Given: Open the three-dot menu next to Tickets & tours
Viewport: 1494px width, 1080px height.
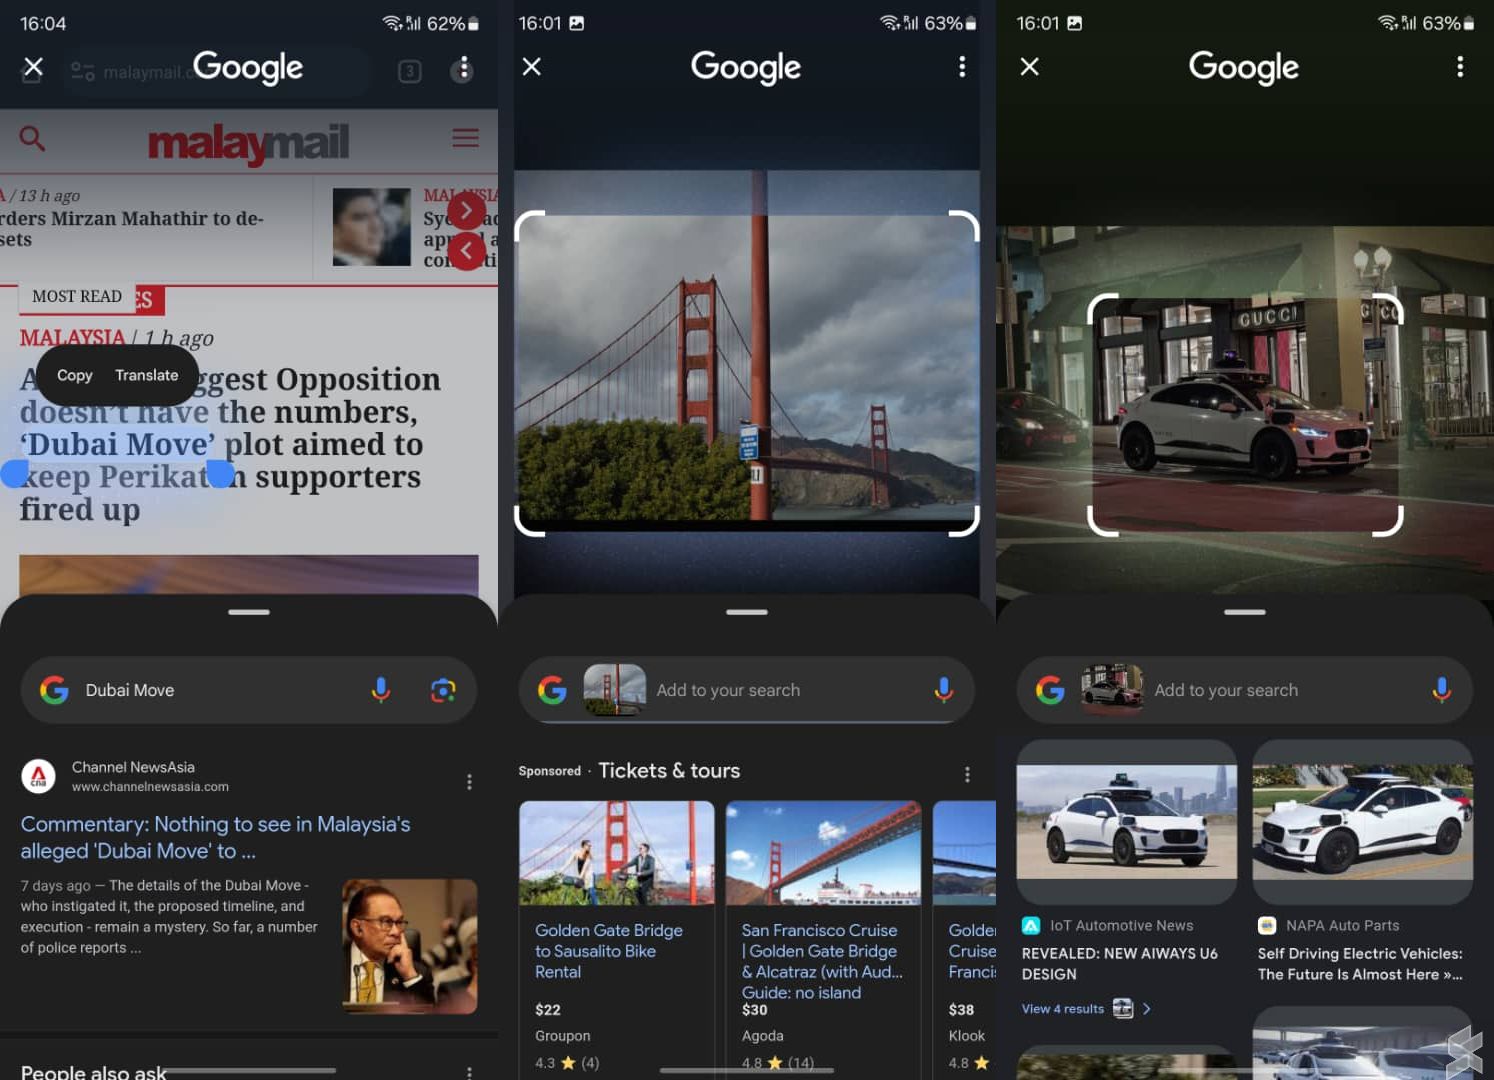Looking at the screenshot, I should [x=966, y=772].
